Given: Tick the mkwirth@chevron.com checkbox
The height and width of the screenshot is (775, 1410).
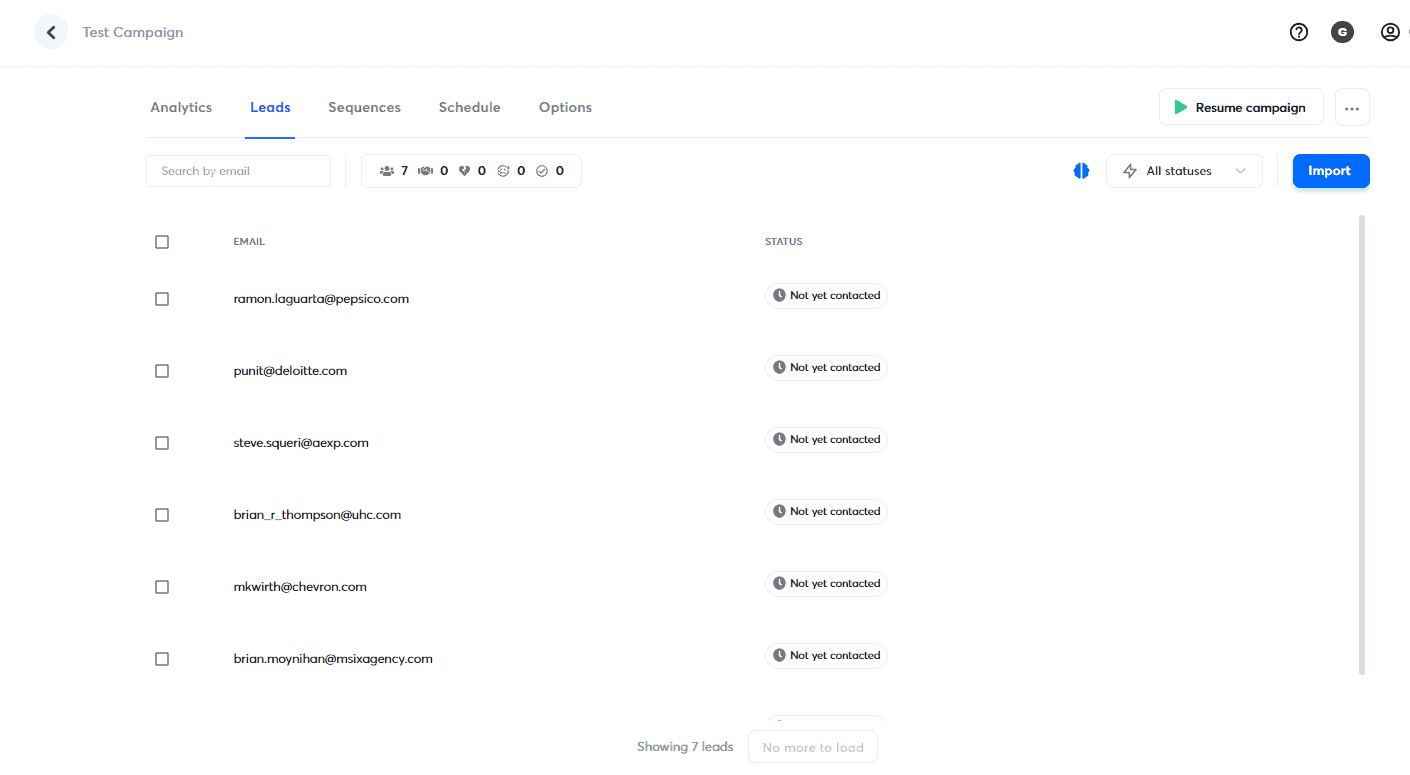Looking at the screenshot, I should [x=162, y=587].
